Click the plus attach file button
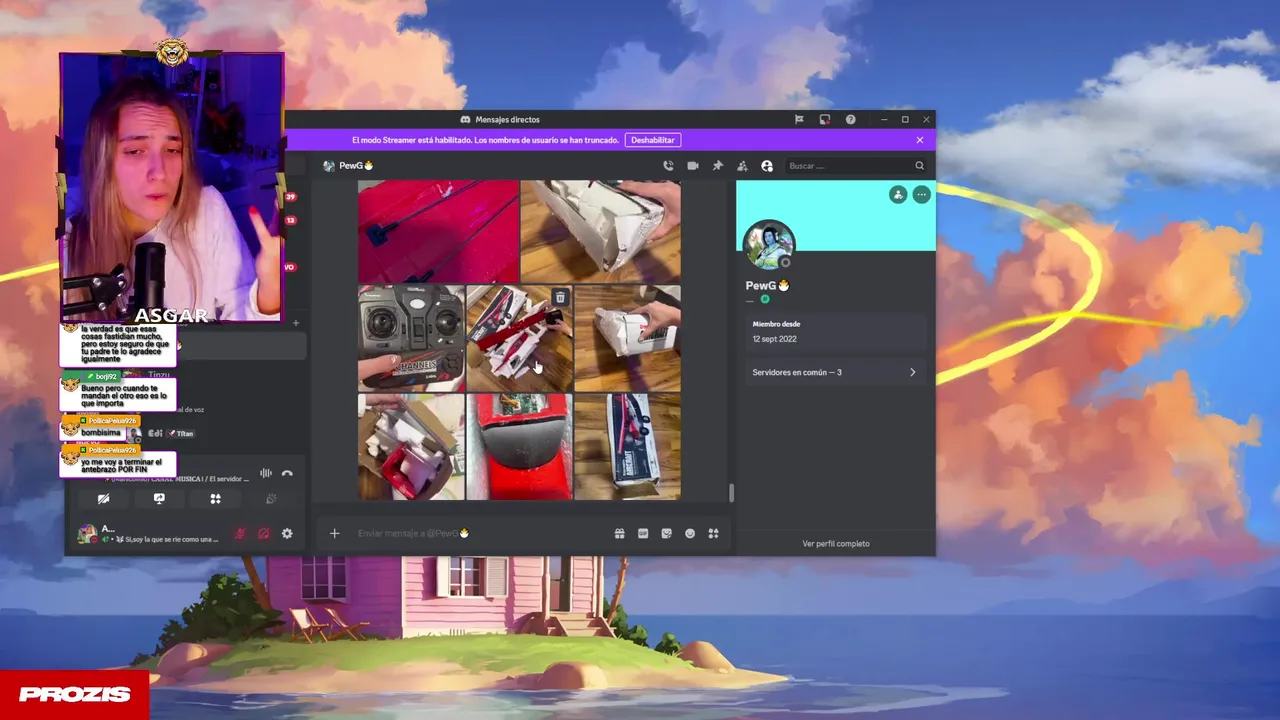 coord(334,533)
